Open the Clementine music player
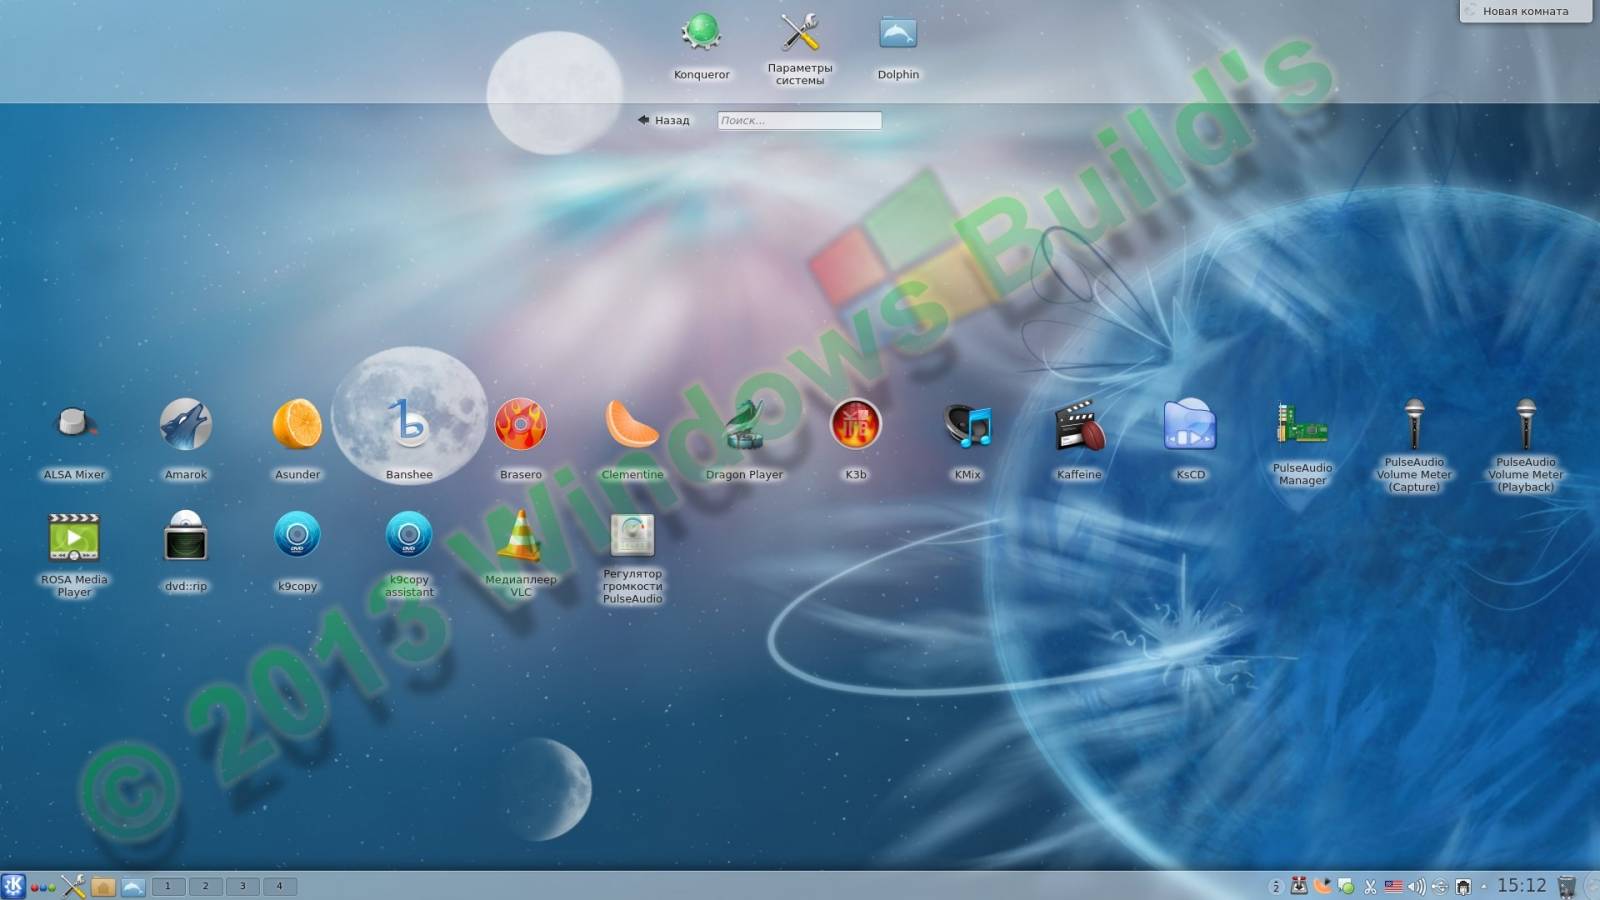 pos(632,440)
